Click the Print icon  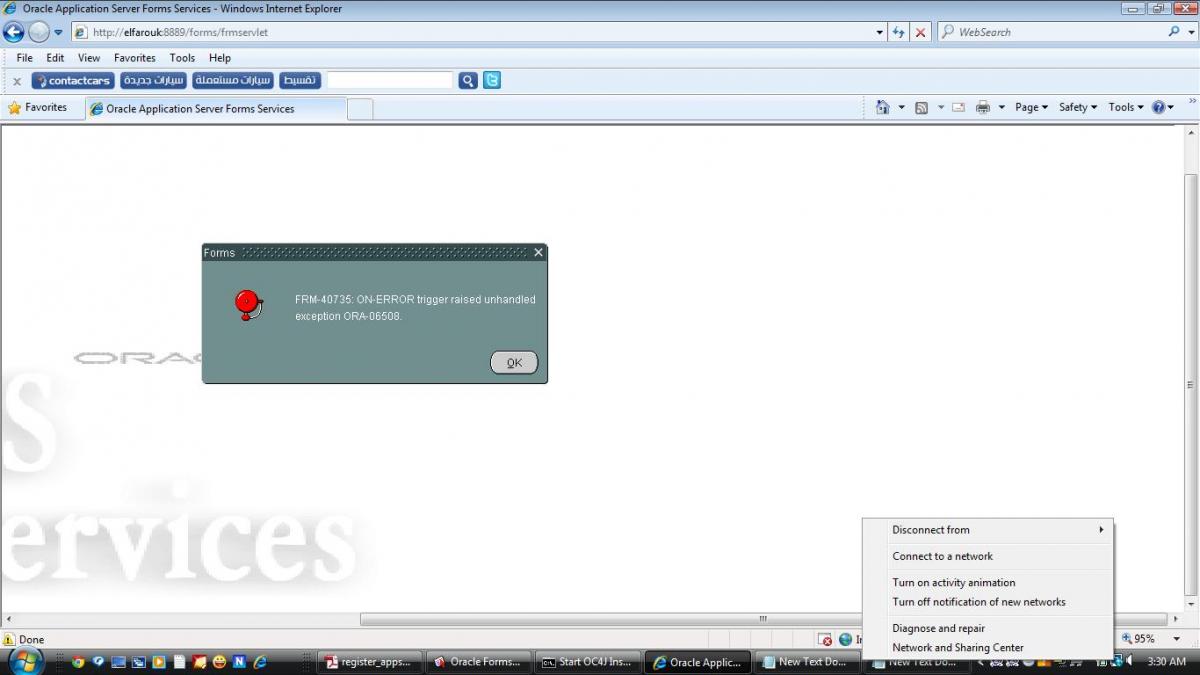[983, 107]
